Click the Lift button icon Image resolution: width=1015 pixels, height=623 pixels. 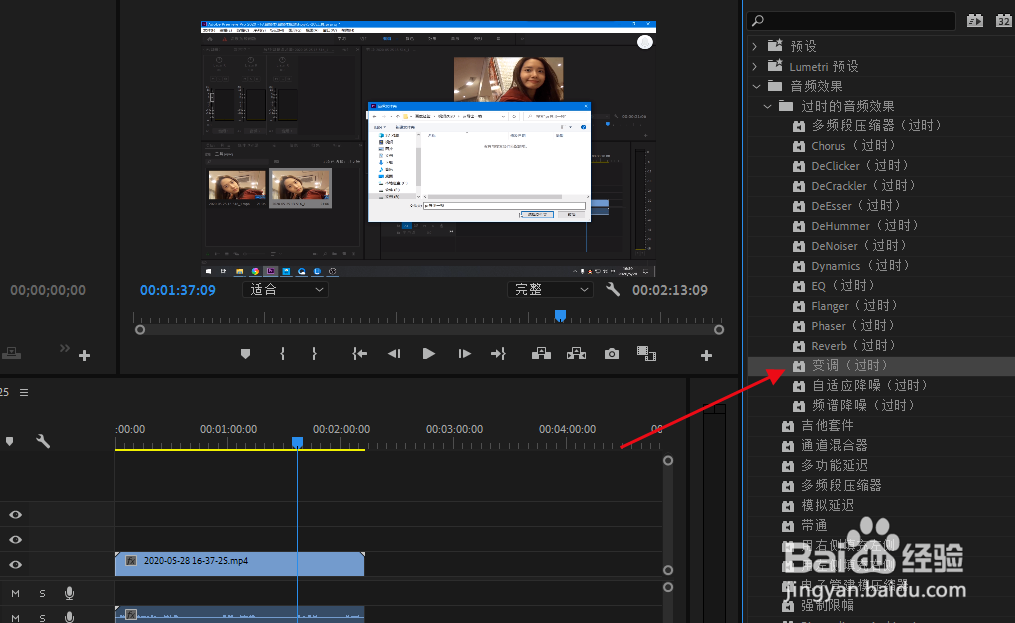click(x=541, y=354)
